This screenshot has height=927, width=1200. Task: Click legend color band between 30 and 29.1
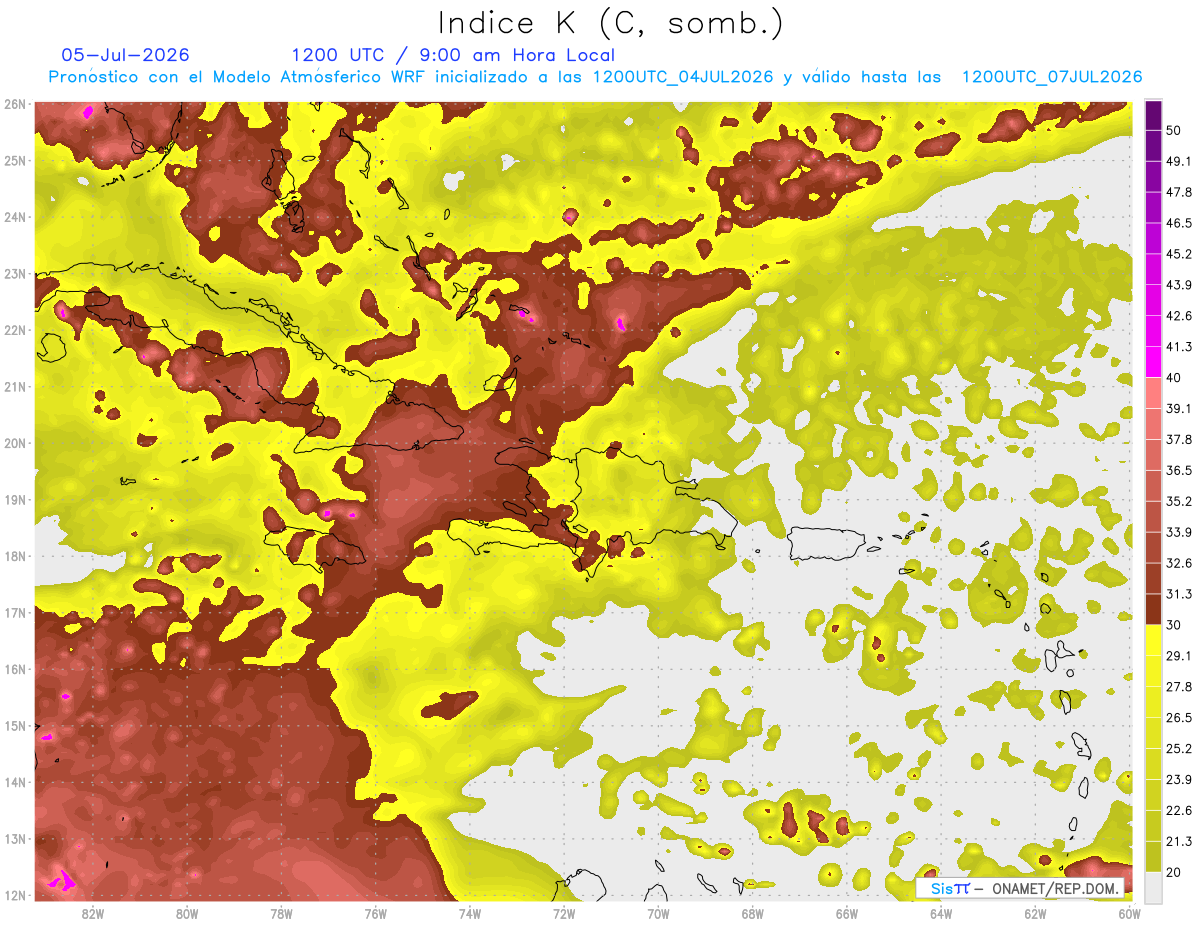tap(1153, 639)
